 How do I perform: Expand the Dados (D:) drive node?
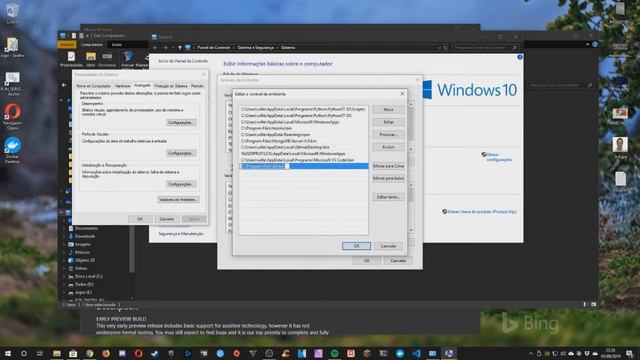click(x=64, y=284)
